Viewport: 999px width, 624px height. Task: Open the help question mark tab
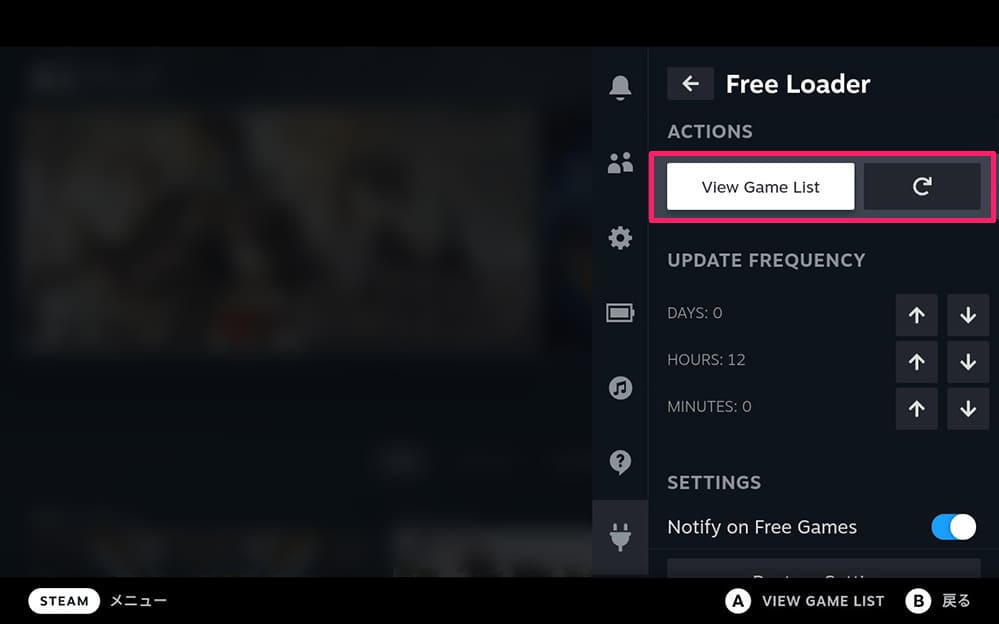coord(620,462)
